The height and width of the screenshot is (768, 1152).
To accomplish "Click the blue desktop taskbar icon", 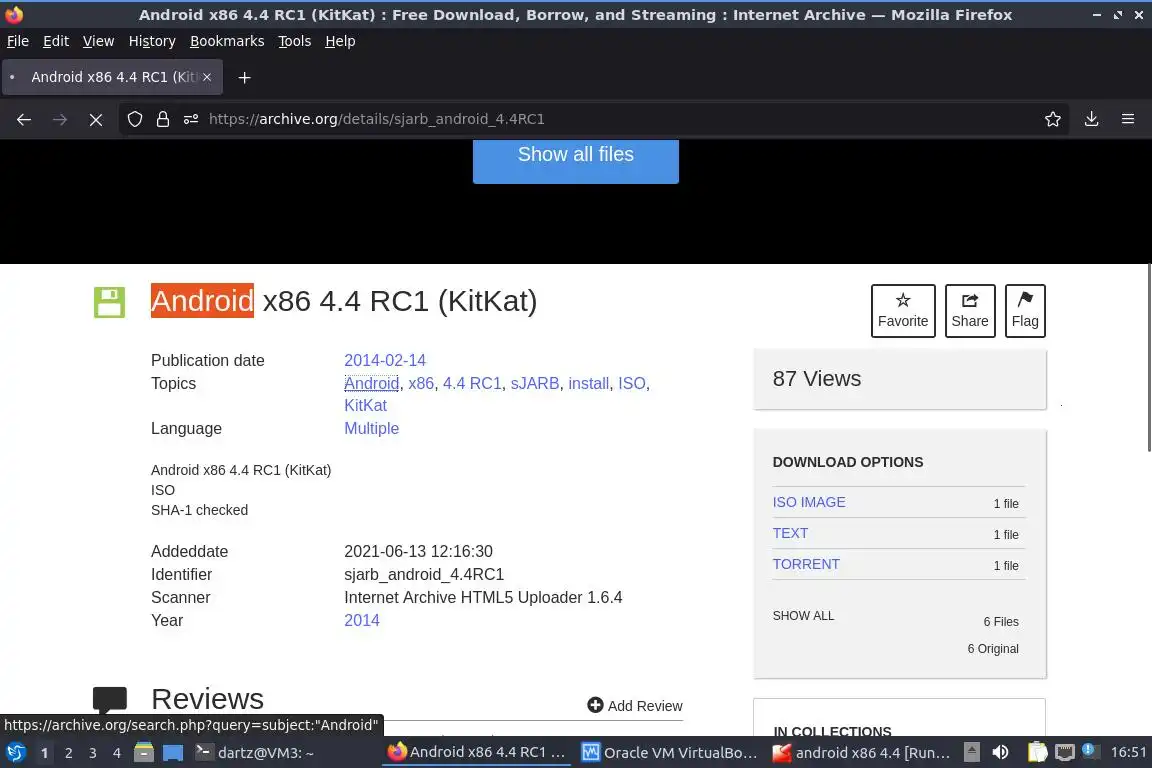I will tap(173, 753).
